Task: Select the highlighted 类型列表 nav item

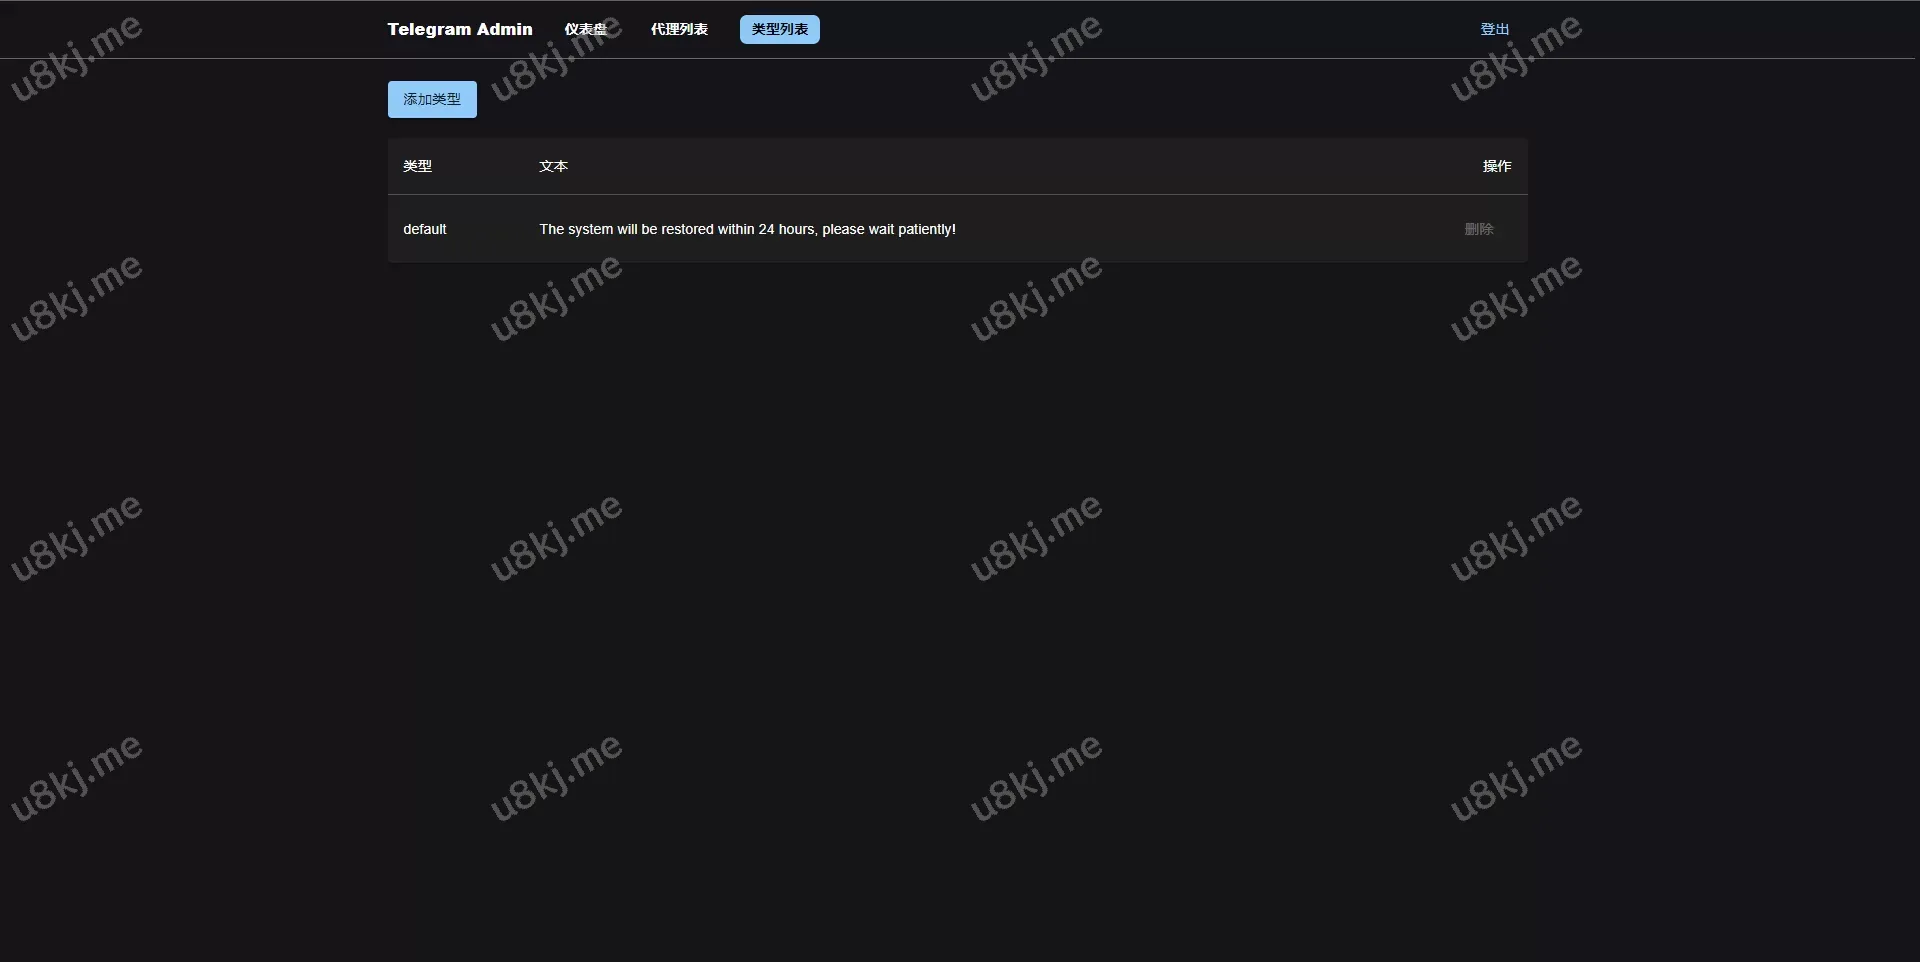Action: click(x=779, y=29)
